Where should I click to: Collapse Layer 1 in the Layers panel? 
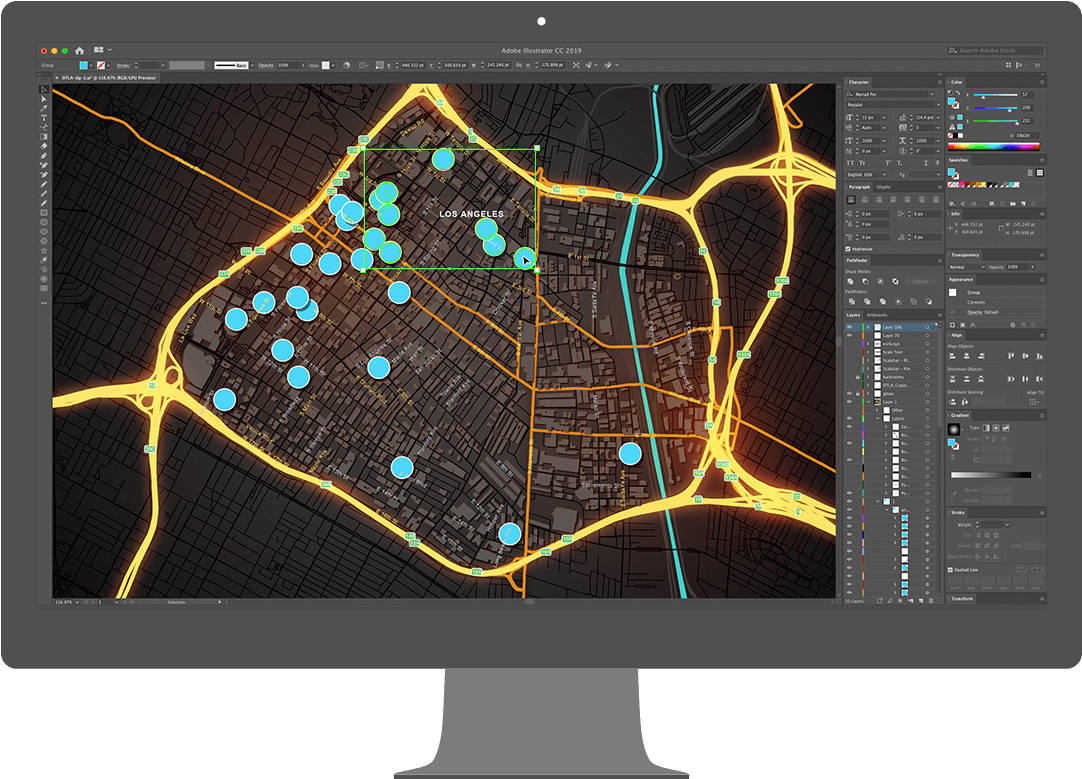868,402
